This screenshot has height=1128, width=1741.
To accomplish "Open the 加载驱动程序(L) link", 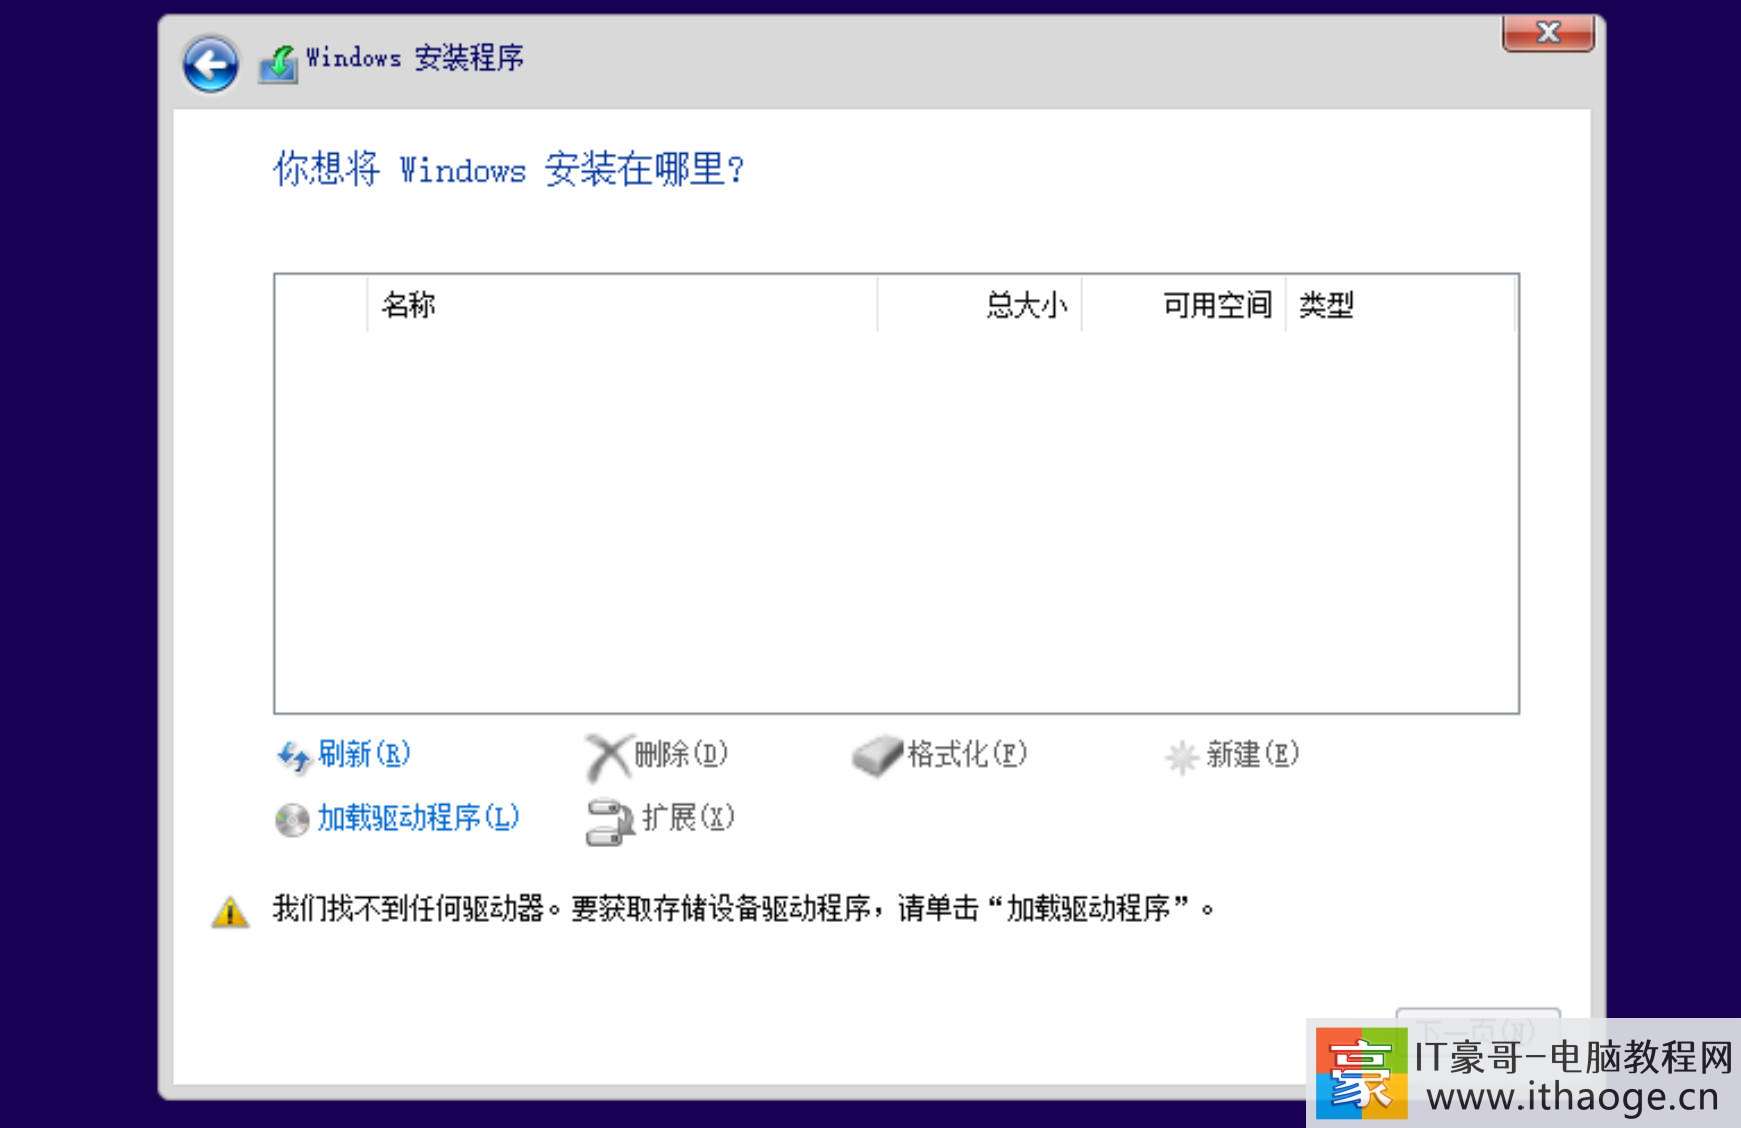I will 418,818.
